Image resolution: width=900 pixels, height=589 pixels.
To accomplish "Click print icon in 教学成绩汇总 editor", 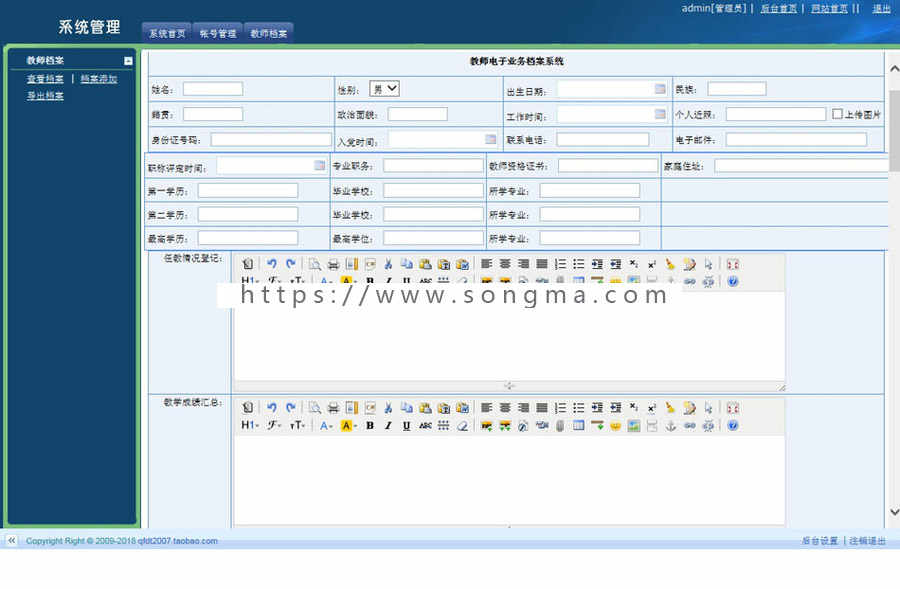I will tap(333, 408).
